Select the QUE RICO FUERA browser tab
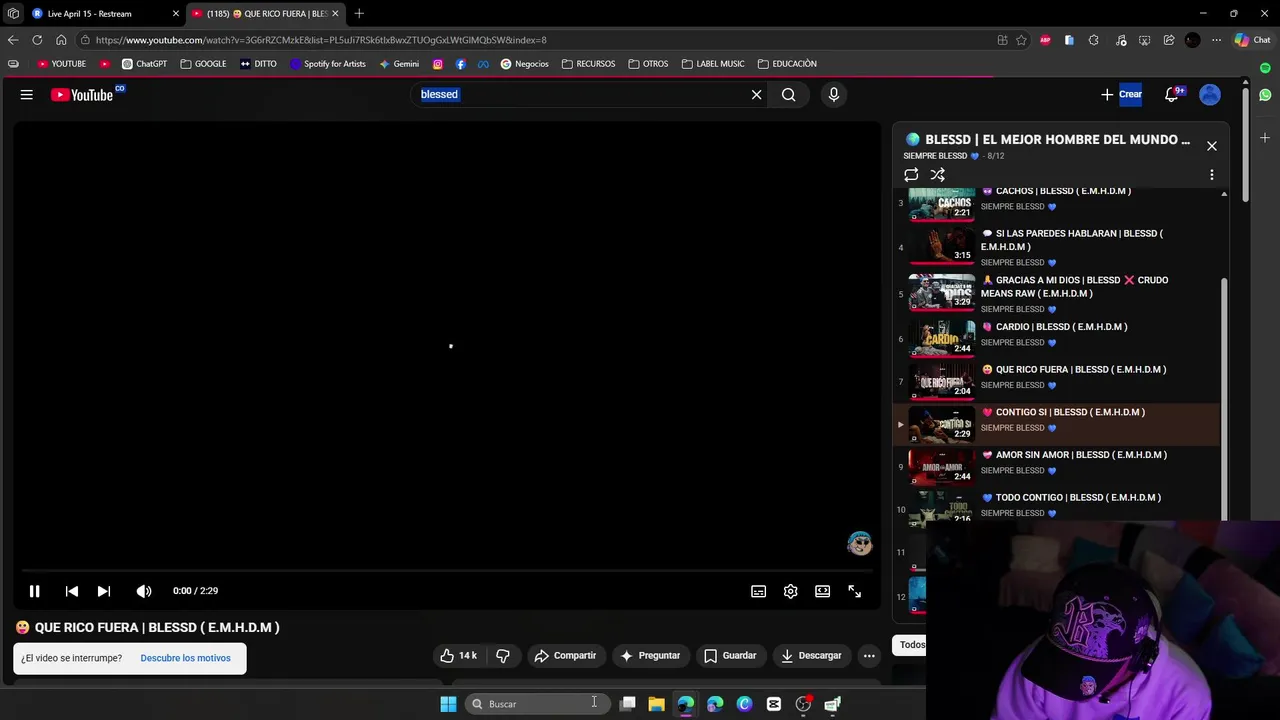The image size is (1280, 720). point(266,13)
